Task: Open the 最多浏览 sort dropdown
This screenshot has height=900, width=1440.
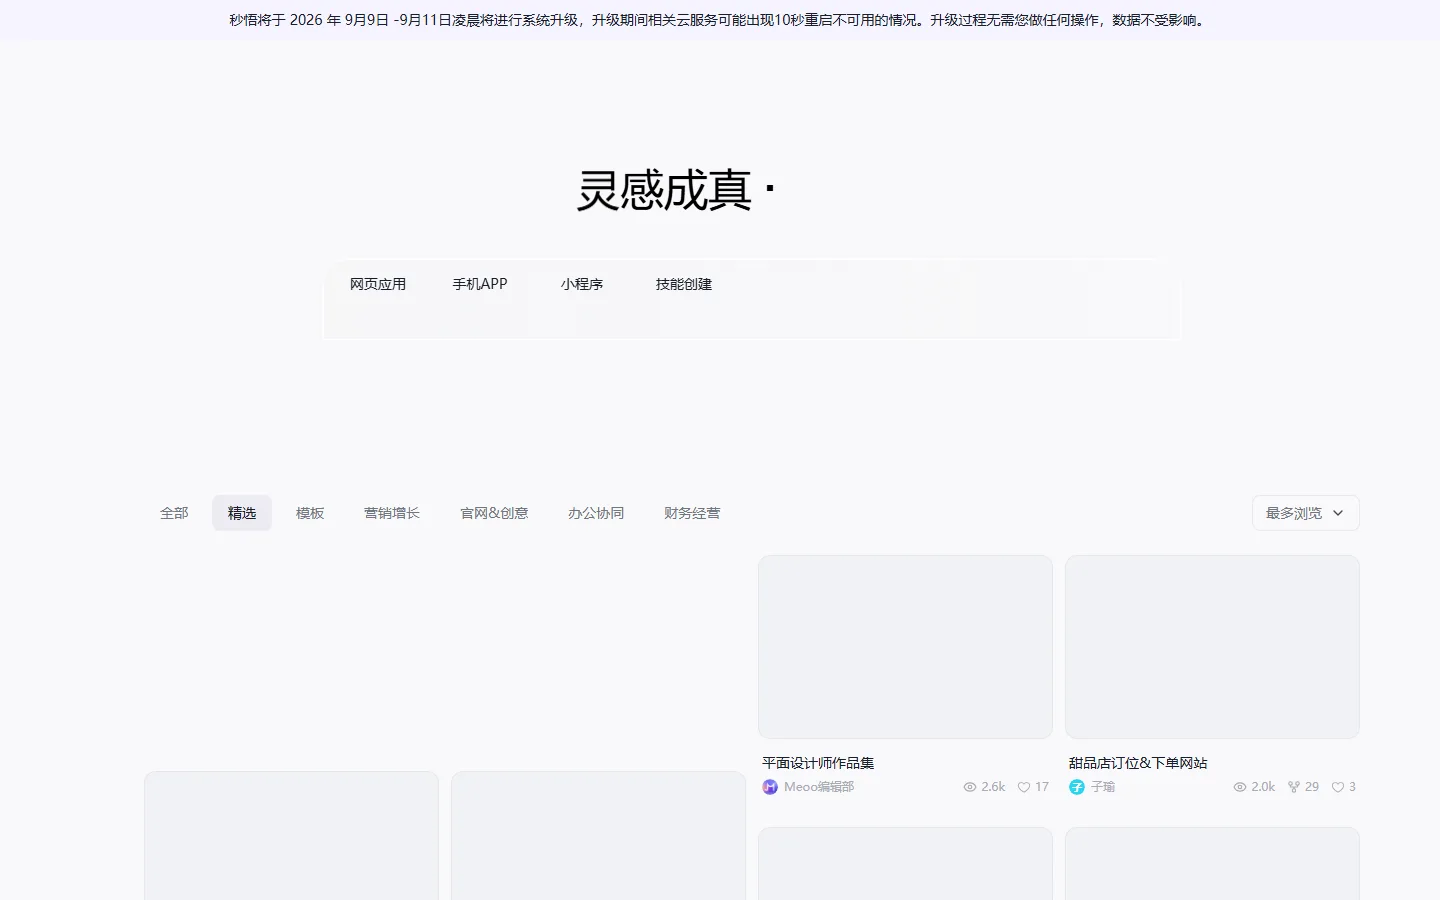Action: [x=1305, y=513]
